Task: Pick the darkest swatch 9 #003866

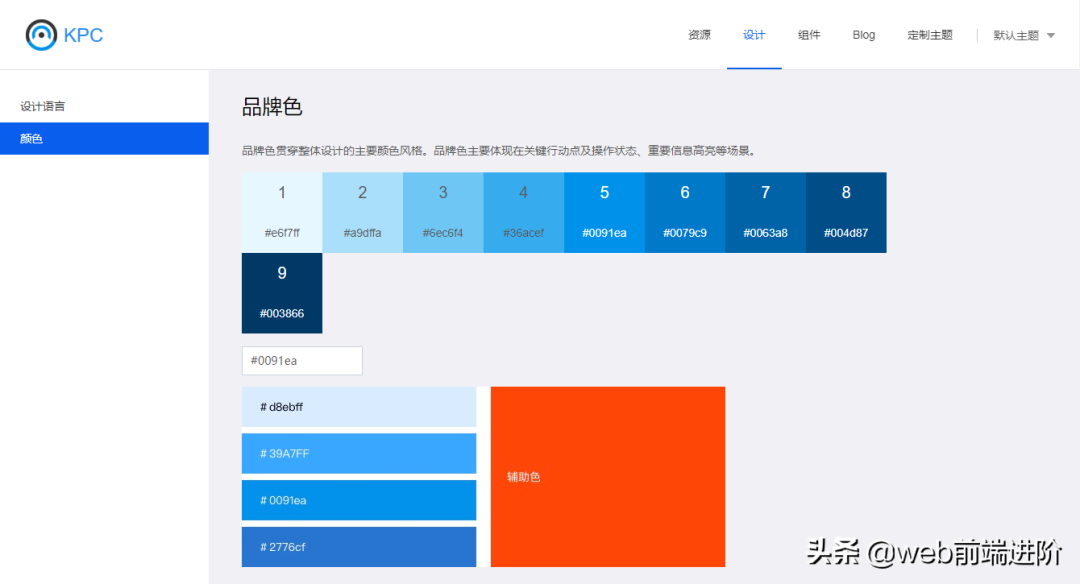Action: point(282,293)
